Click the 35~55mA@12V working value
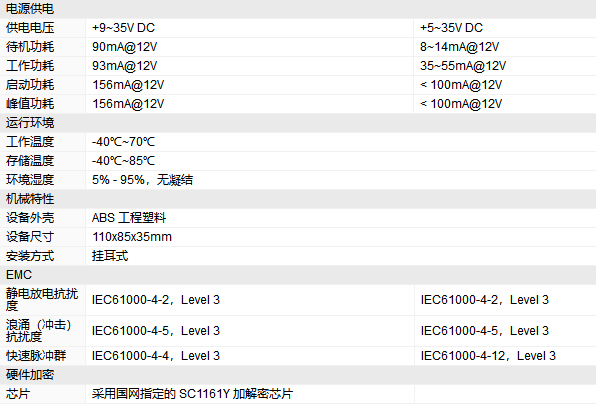This screenshot has width=596, height=404. (x=463, y=66)
